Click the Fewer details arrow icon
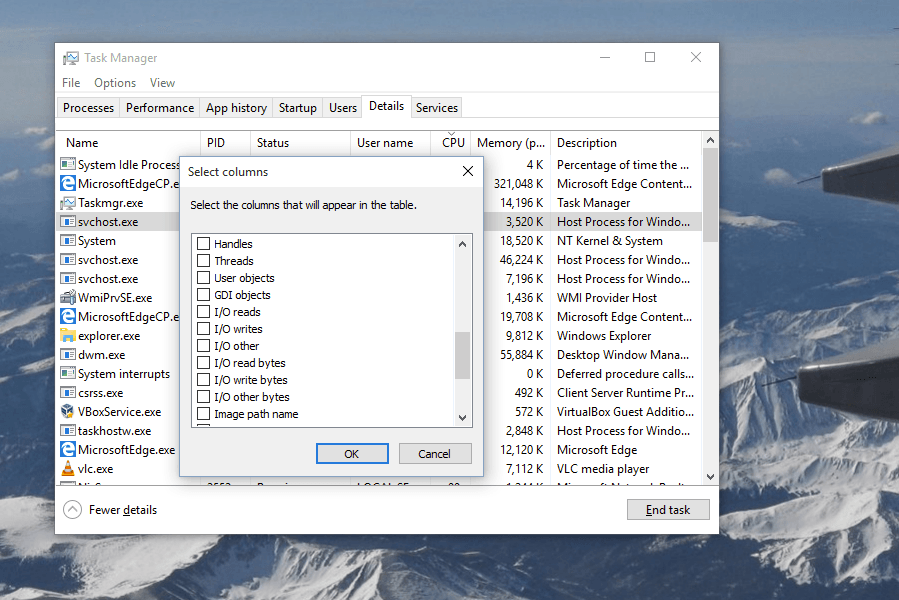The width and height of the screenshot is (899, 600). coord(72,509)
